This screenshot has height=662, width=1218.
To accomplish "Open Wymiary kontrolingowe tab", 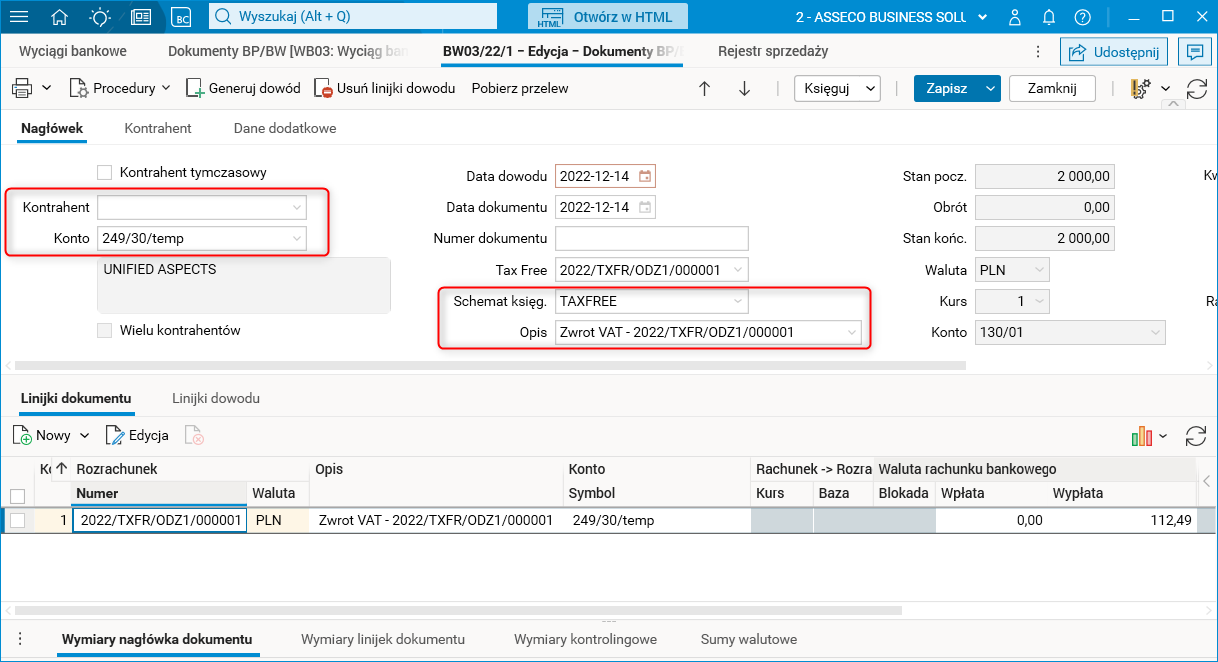I will coord(585,639).
